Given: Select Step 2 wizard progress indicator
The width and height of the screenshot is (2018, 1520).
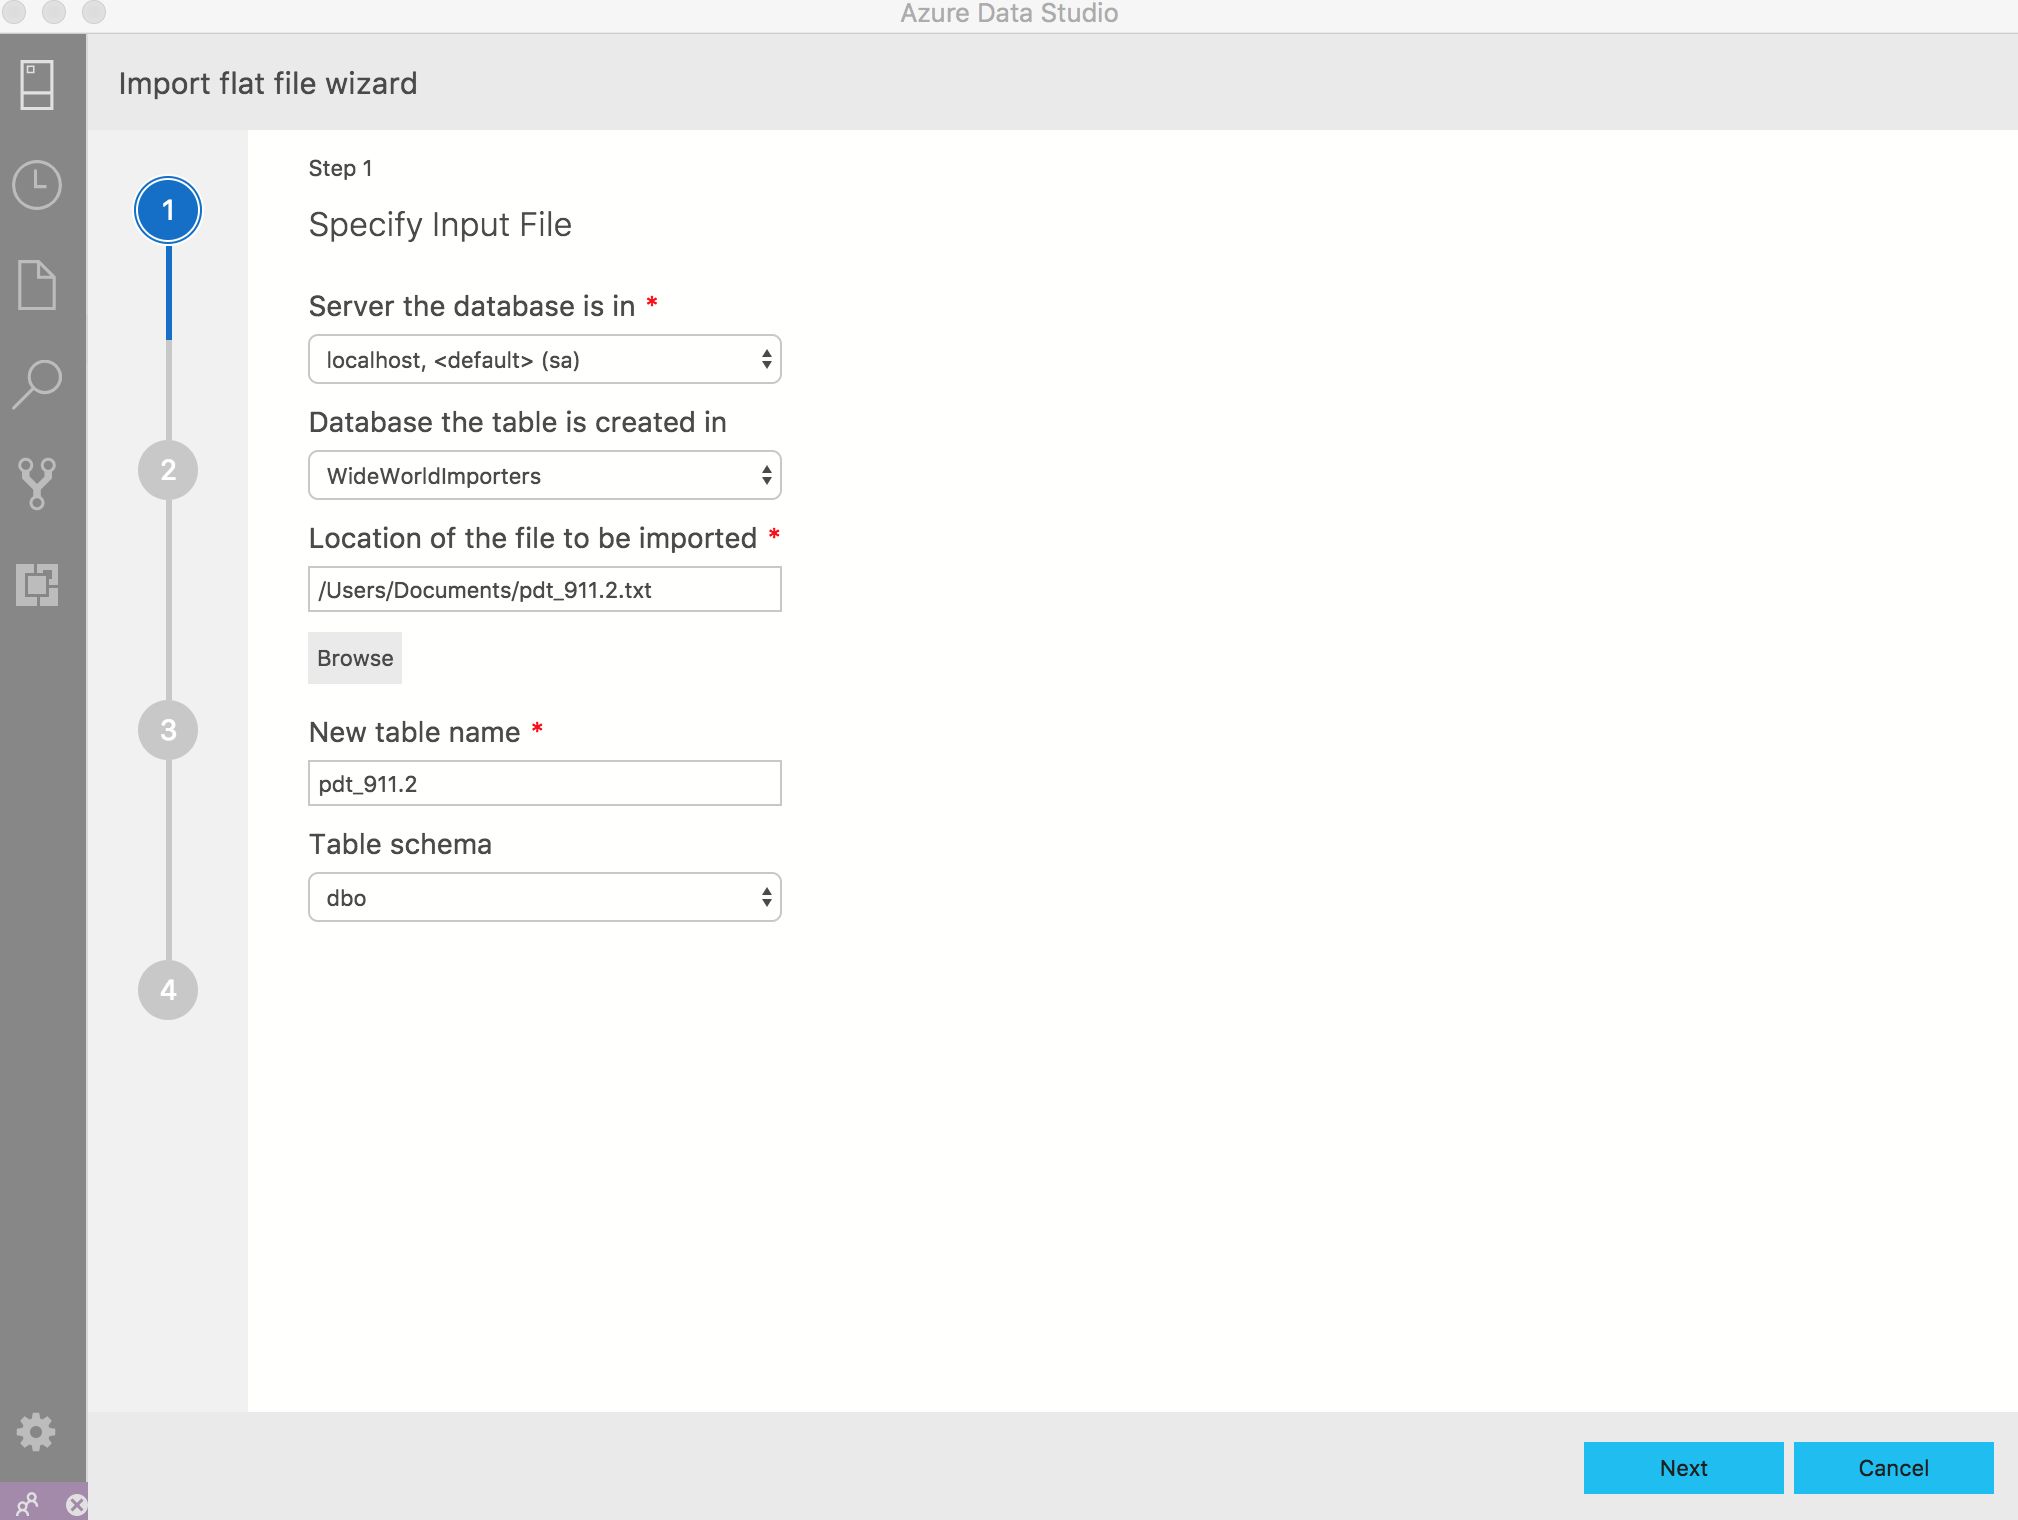Looking at the screenshot, I should click(x=166, y=468).
